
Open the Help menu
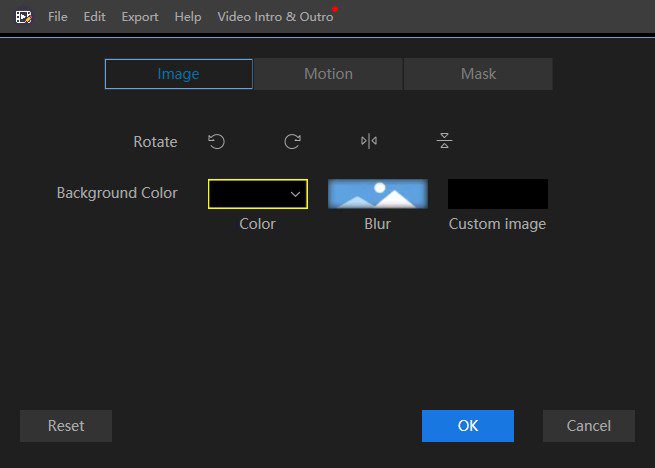(187, 17)
